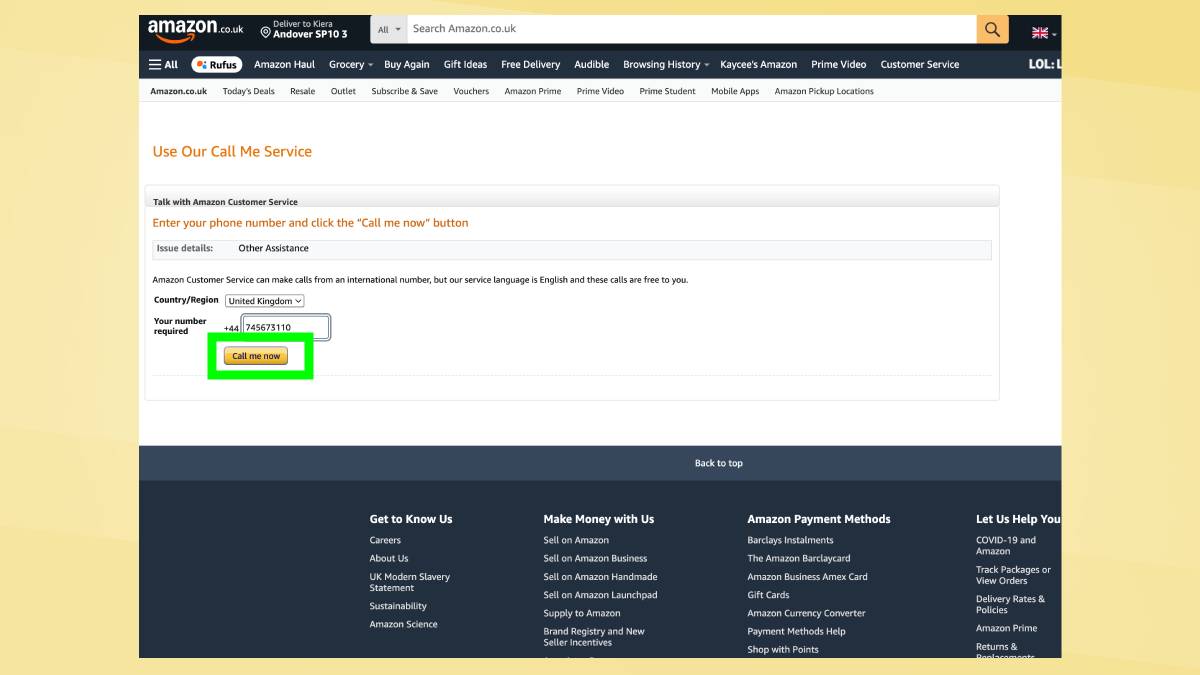This screenshot has width=1200, height=675.
Task: Open the All search category dropdown
Action: coord(389,29)
